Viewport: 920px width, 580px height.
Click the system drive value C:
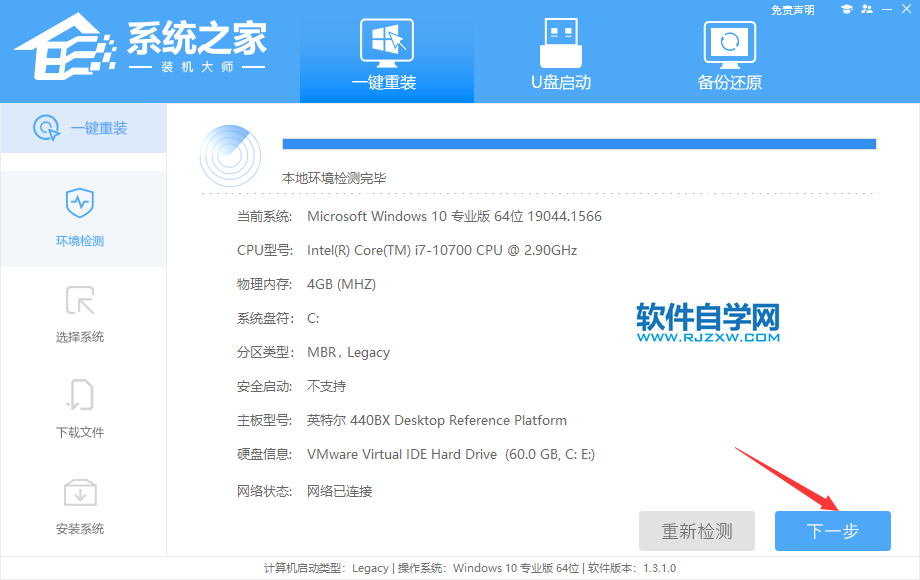[313, 318]
